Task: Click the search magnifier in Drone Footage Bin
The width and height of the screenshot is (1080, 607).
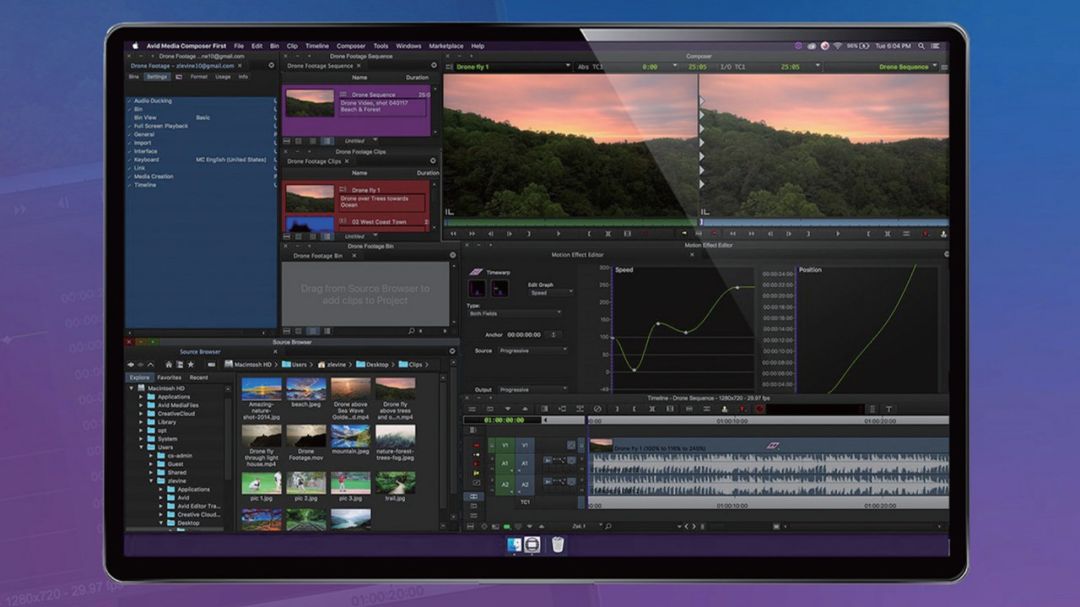Action: 411,331
